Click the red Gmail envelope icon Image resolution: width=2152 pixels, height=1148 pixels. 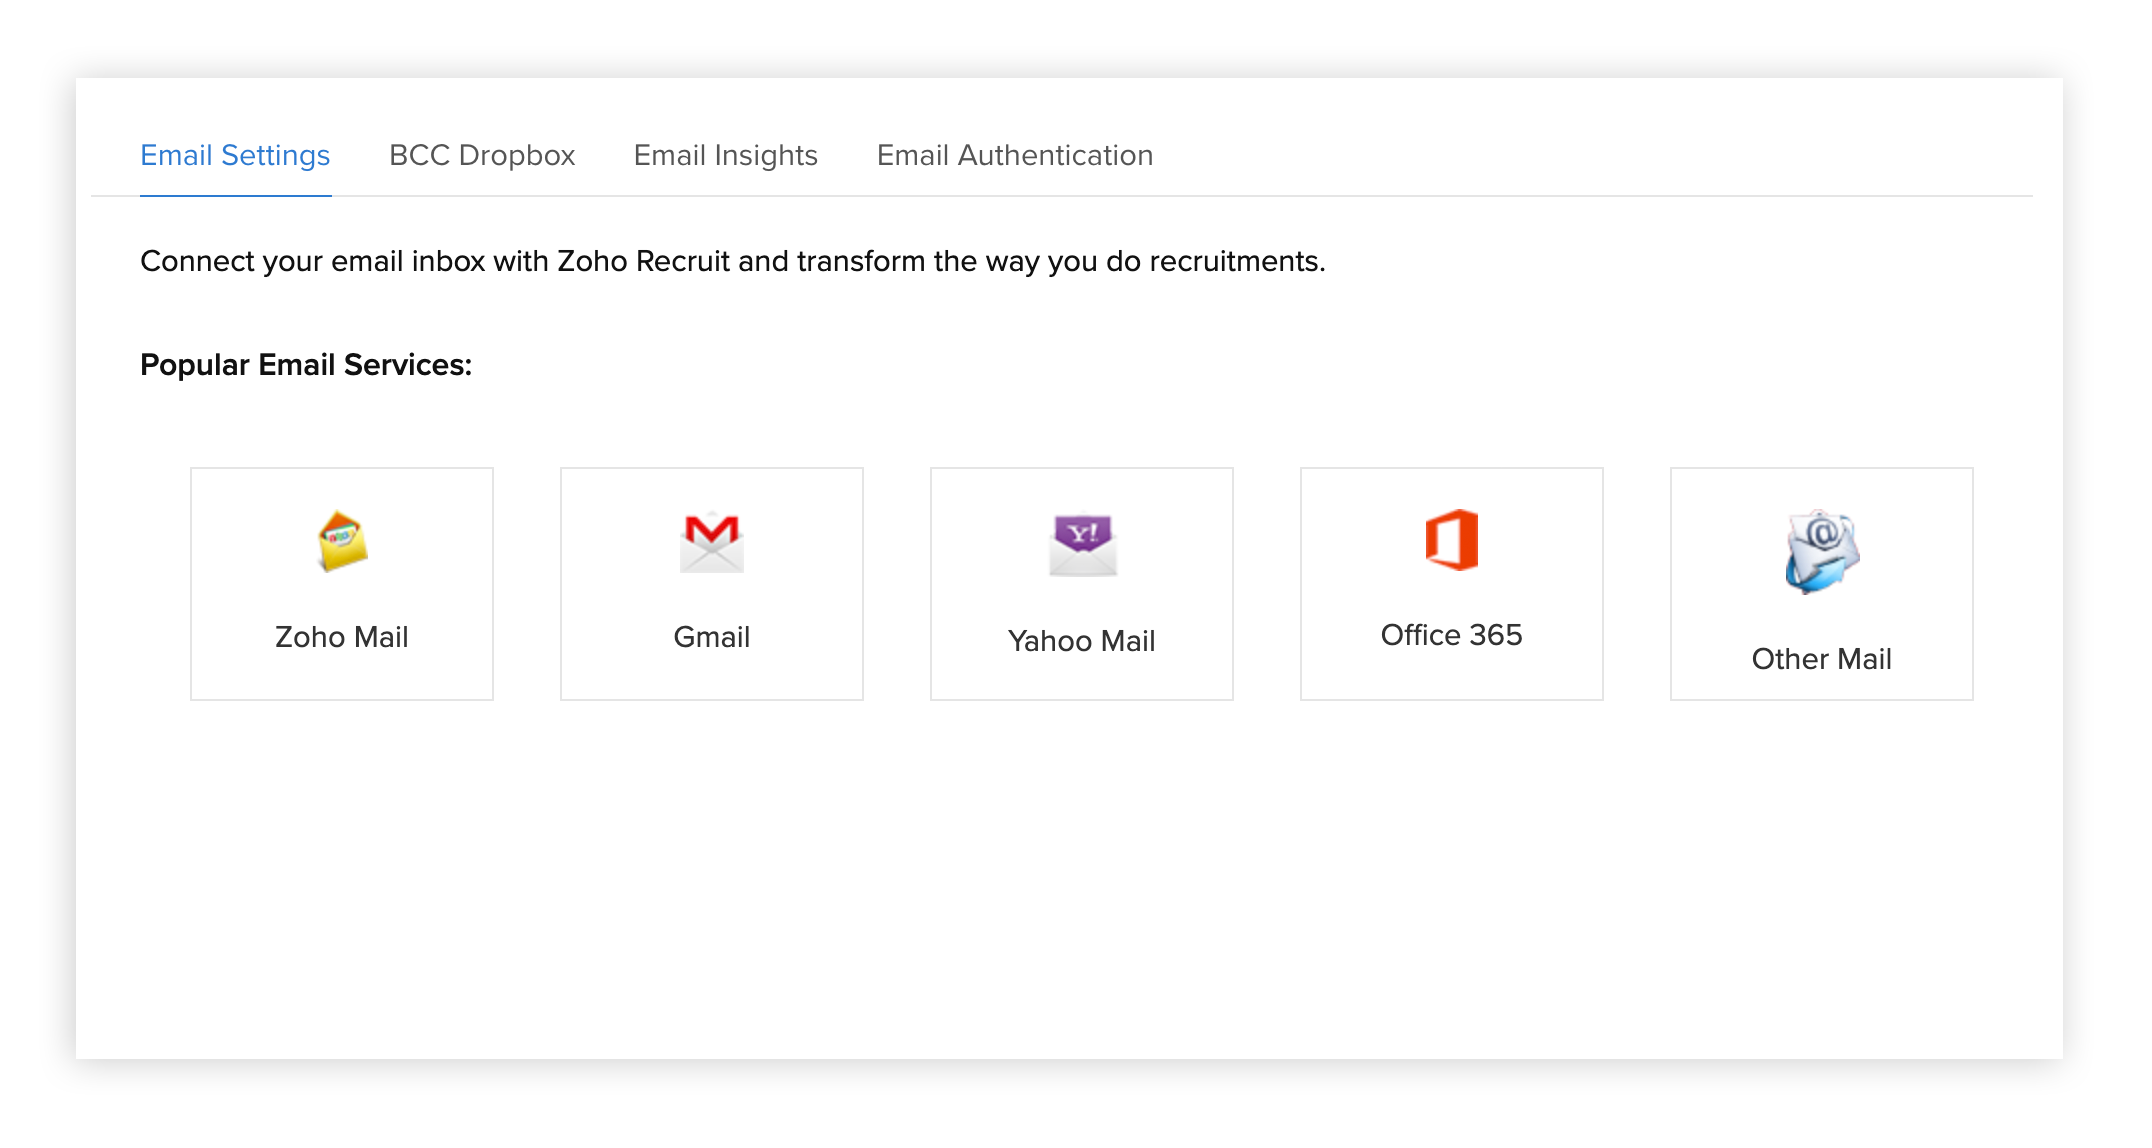(710, 541)
